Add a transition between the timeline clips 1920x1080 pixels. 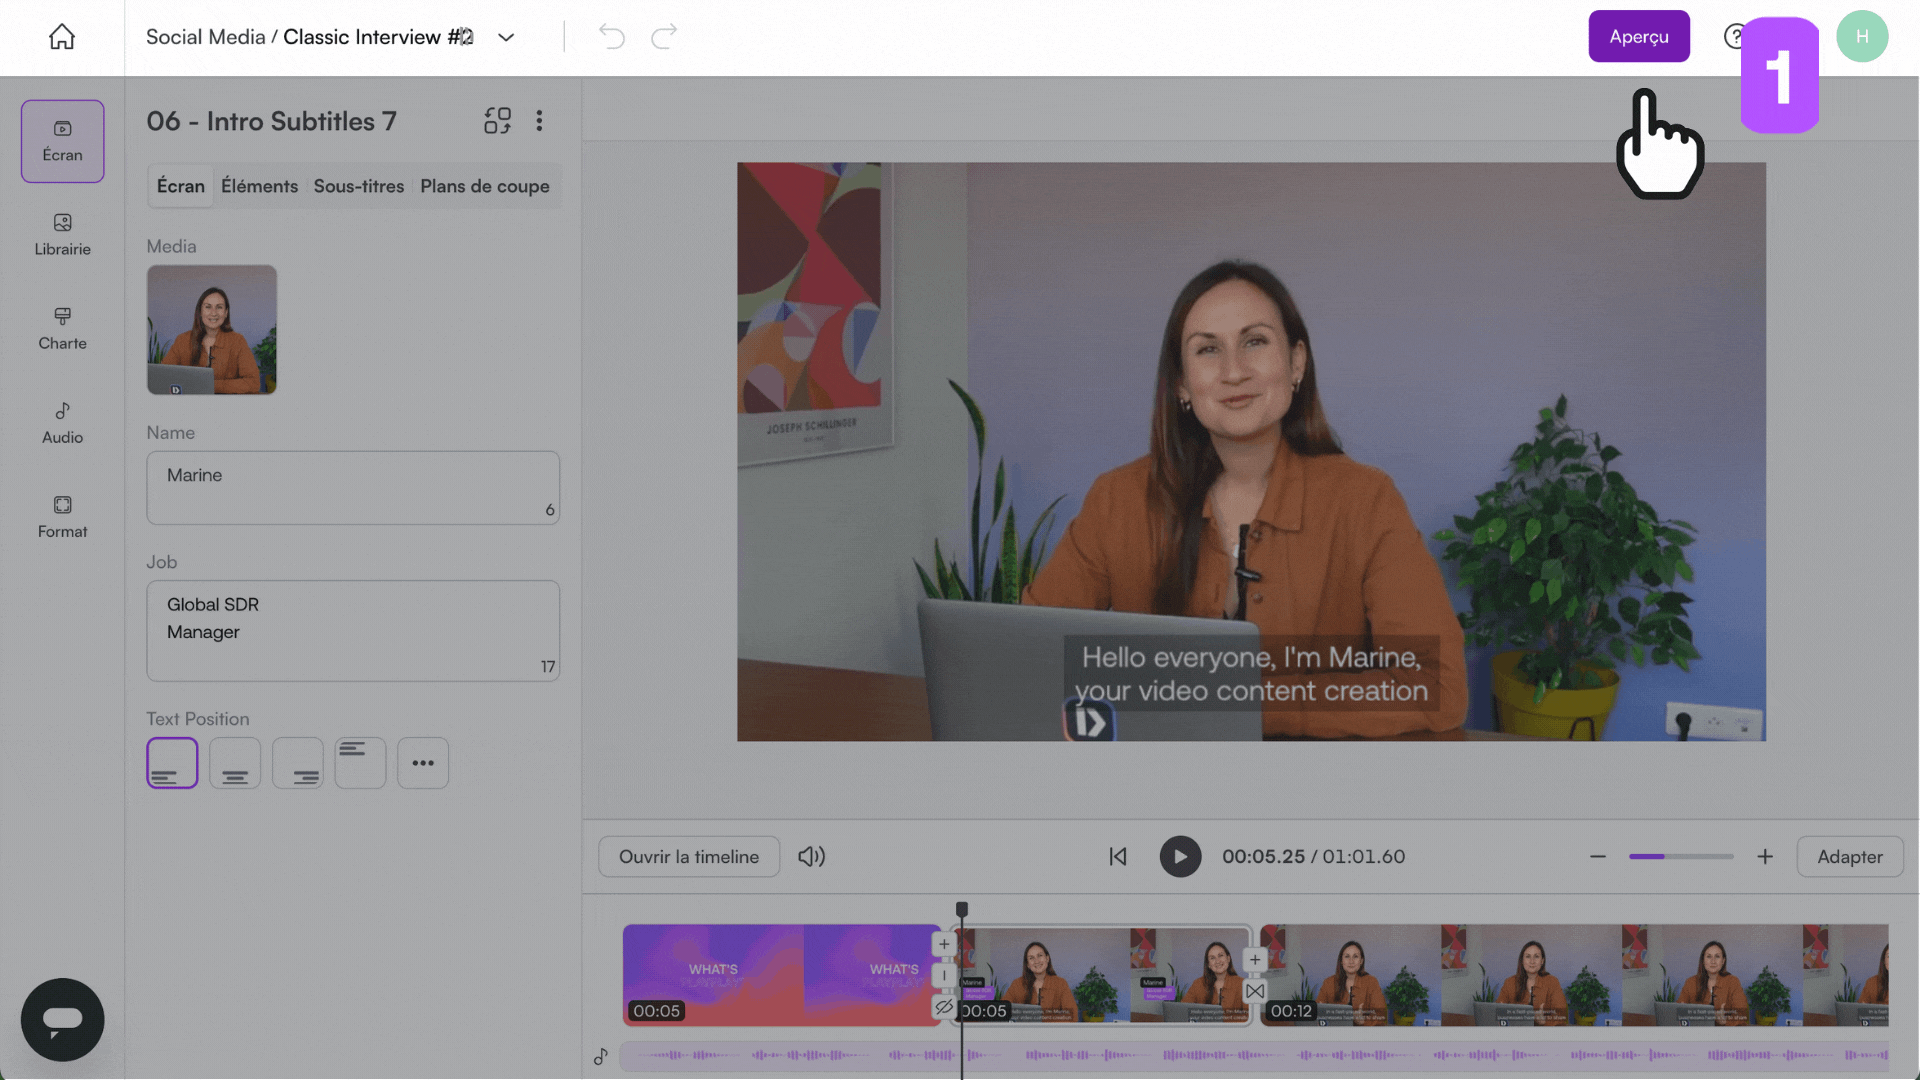click(x=1255, y=991)
